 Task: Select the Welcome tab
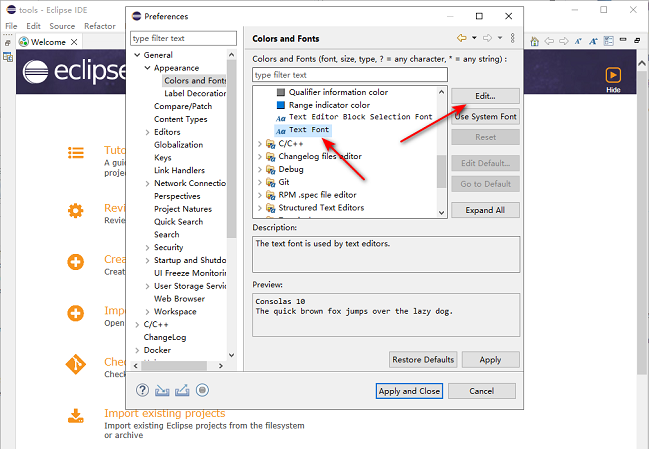[x=48, y=42]
